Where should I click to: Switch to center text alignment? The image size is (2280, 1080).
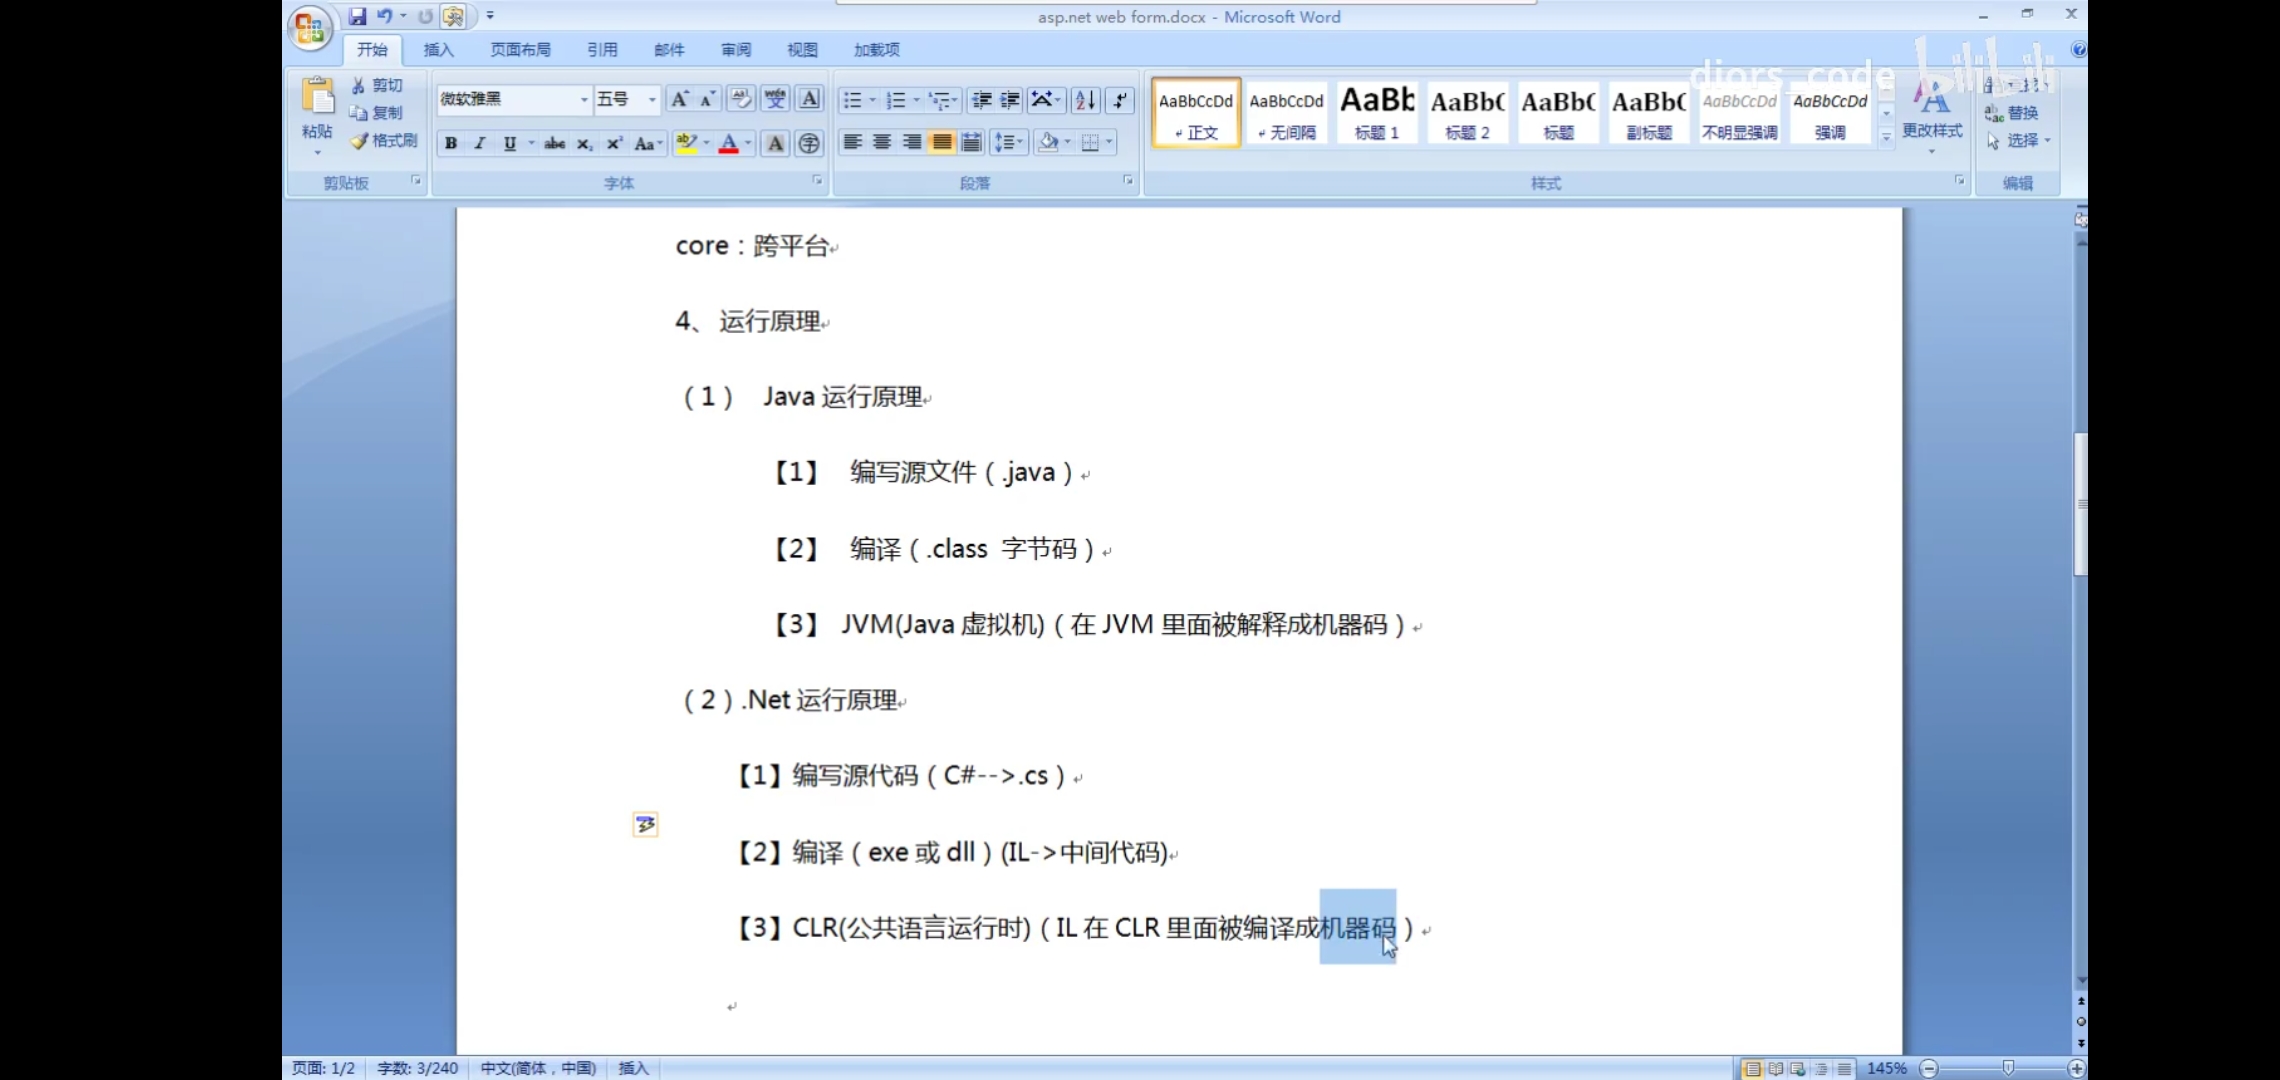882,143
